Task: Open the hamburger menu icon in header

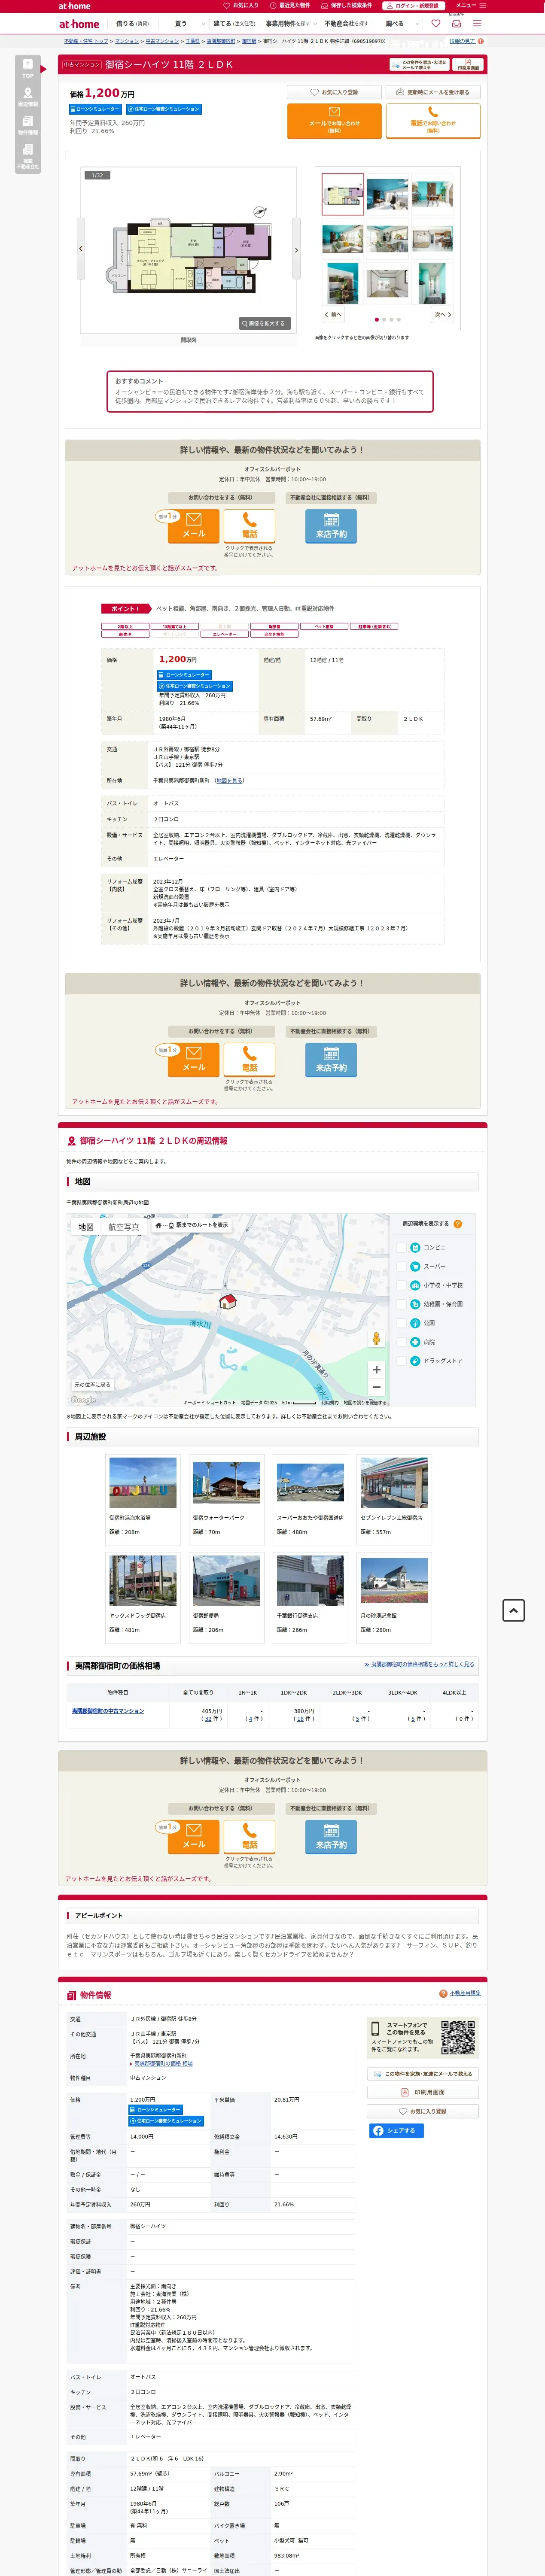Action: (x=477, y=24)
